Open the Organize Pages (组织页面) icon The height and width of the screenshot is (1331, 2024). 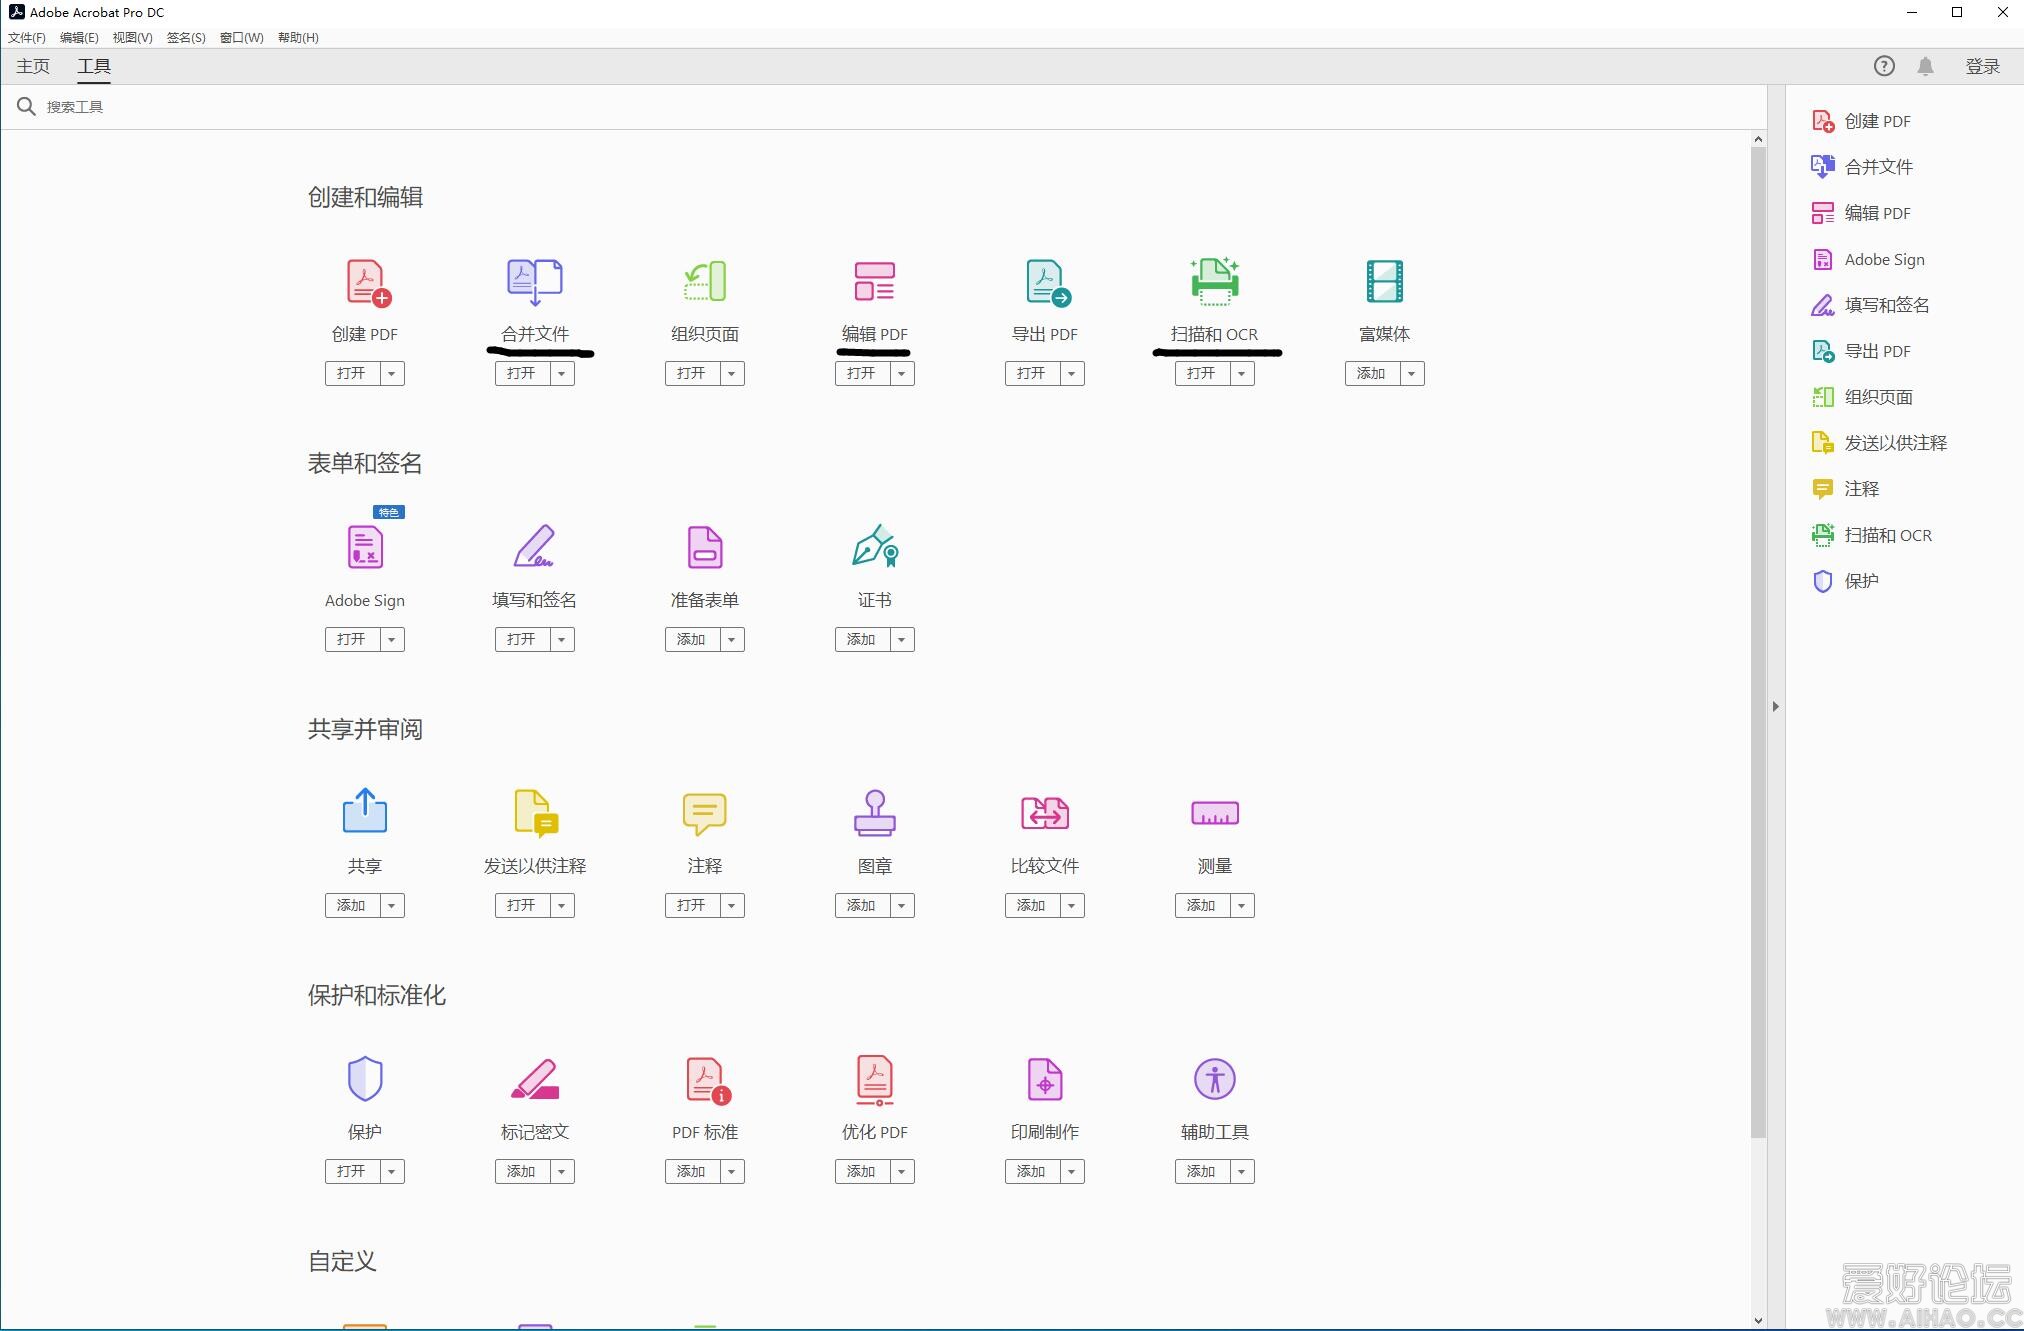[705, 282]
